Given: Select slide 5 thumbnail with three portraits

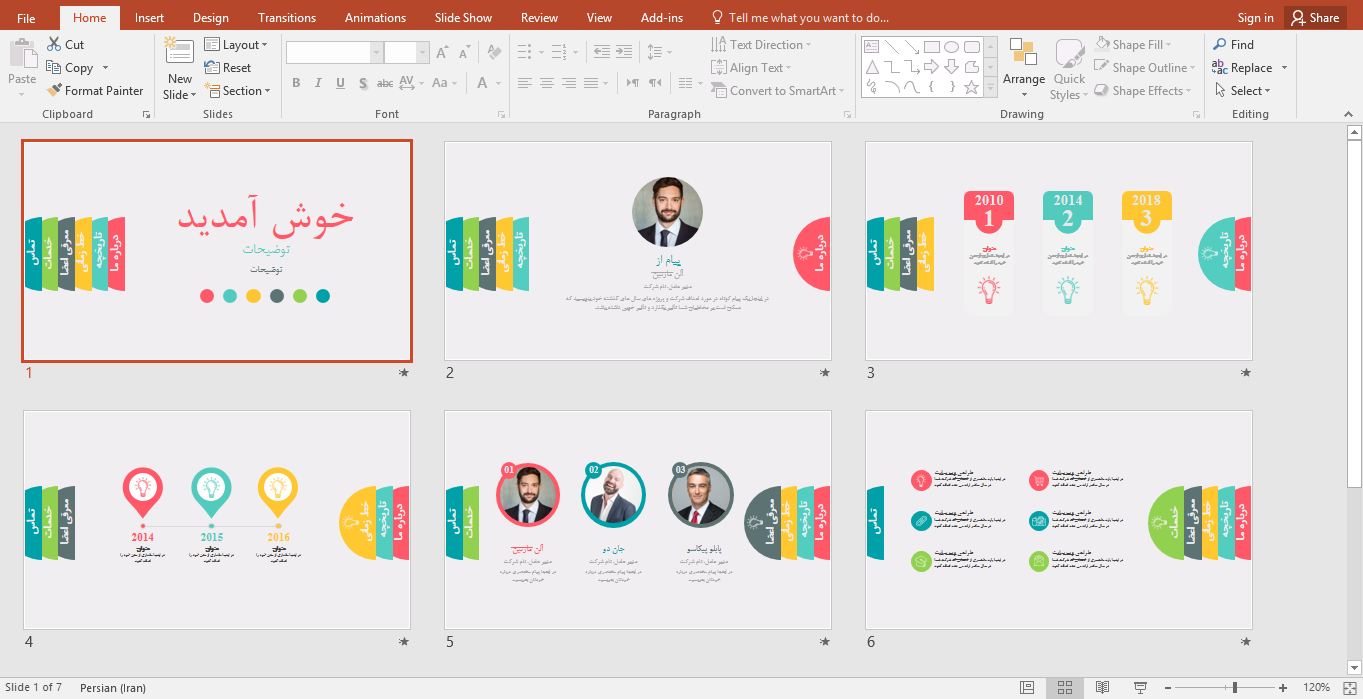Looking at the screenshot, I should pyautogui.click(x=637, y=519).
